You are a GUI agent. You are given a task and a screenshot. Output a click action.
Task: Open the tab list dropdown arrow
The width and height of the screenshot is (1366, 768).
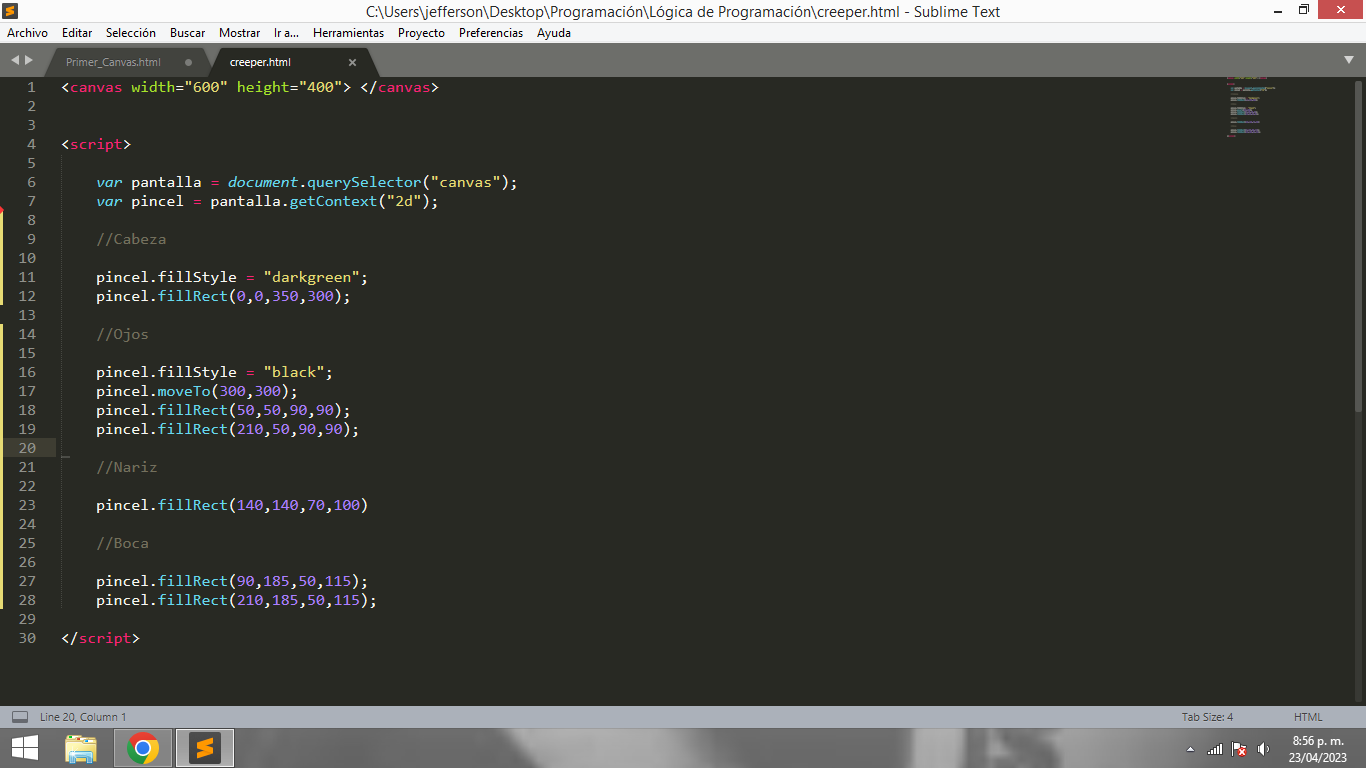(x=1348, y=60)
